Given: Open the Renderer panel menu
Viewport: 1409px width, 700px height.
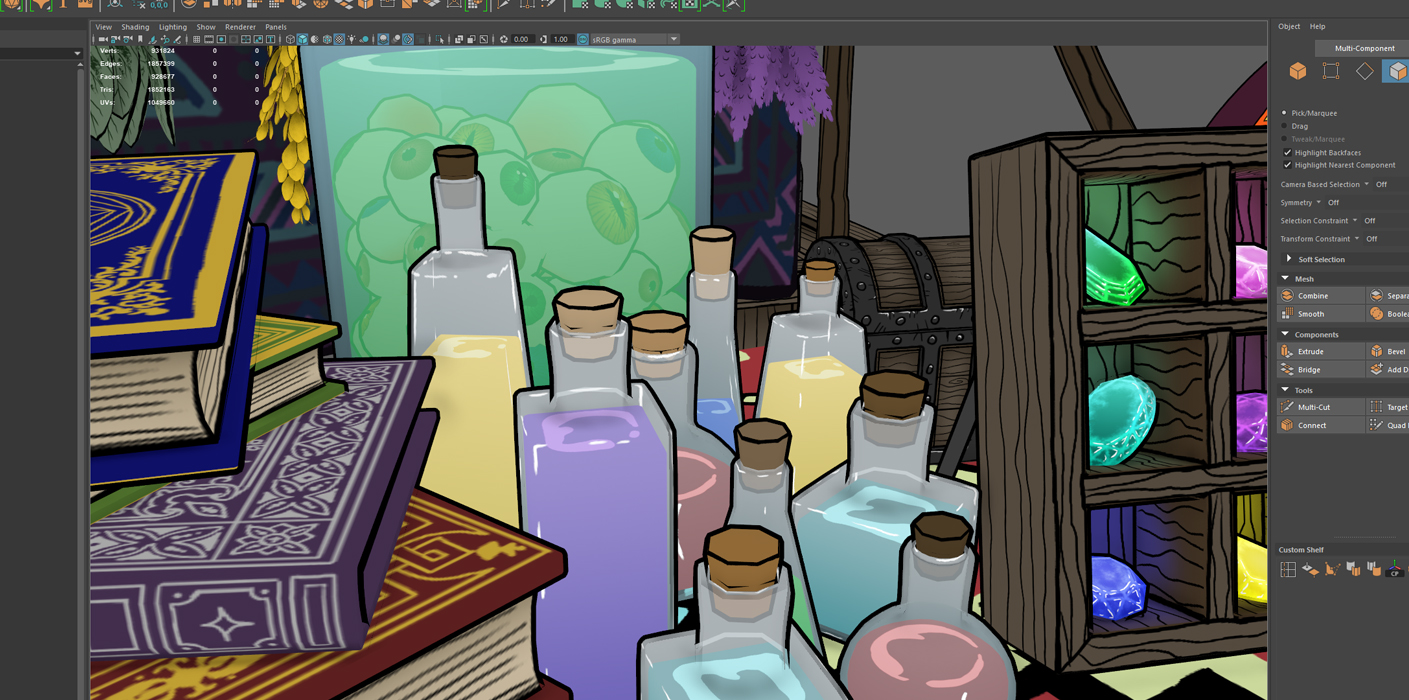Looking at the screenshot, I should [240, 27].
